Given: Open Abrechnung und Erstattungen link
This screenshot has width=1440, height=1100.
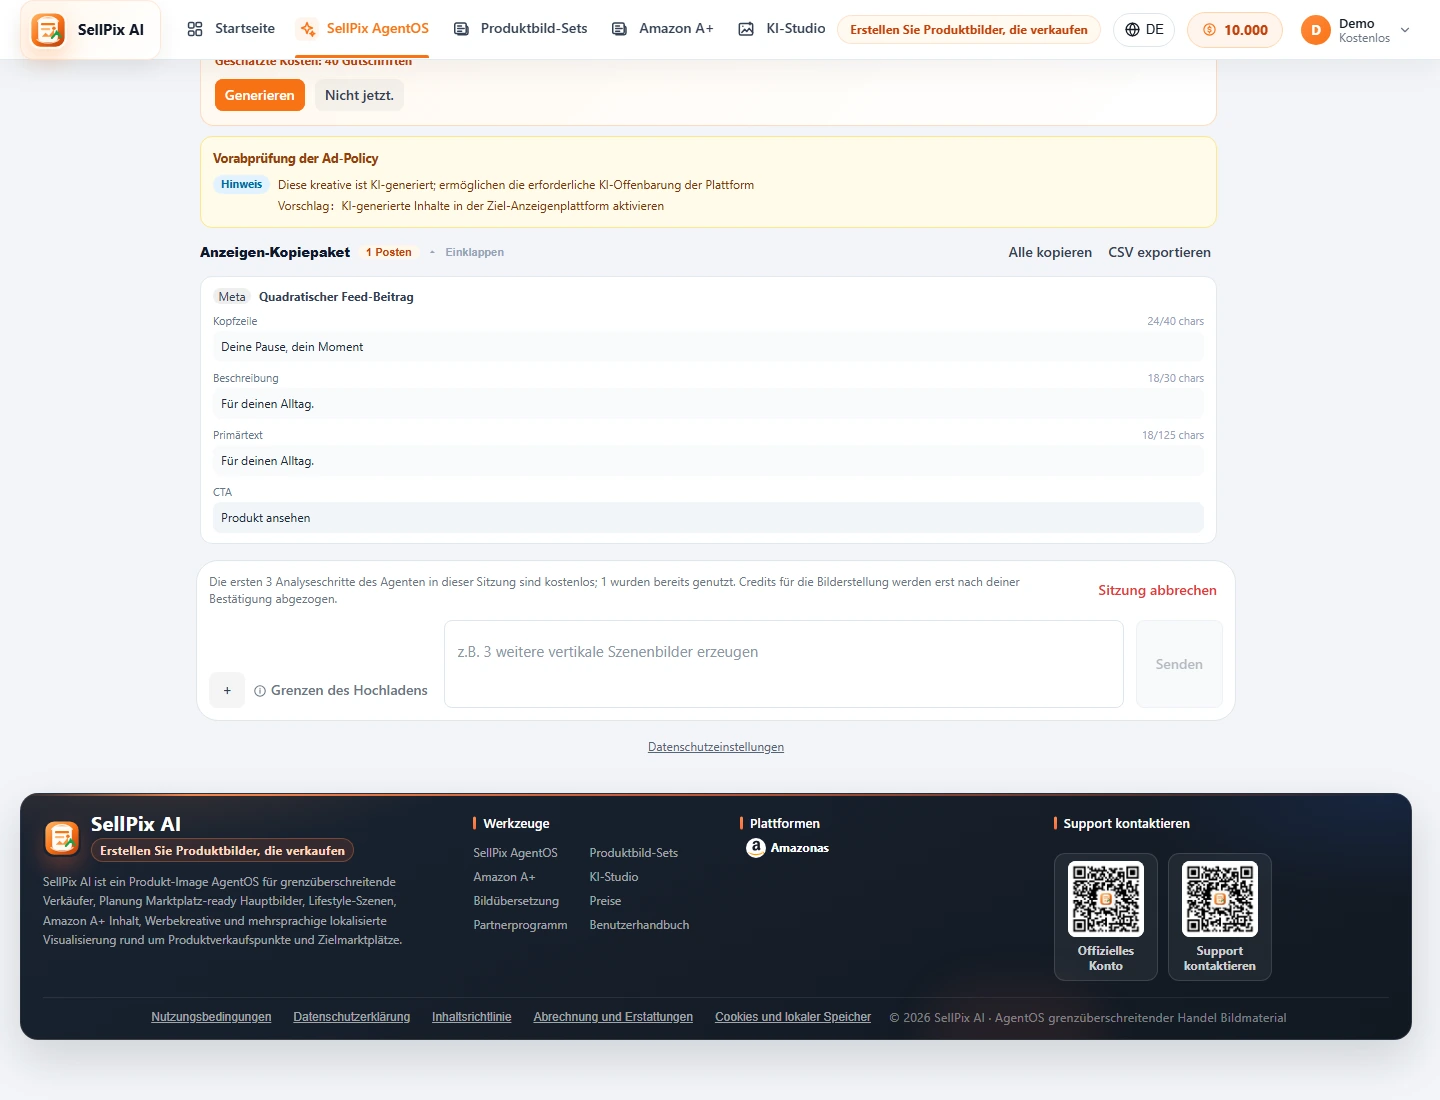Looking at the screenshot, I should click(x=613, y=1017).
